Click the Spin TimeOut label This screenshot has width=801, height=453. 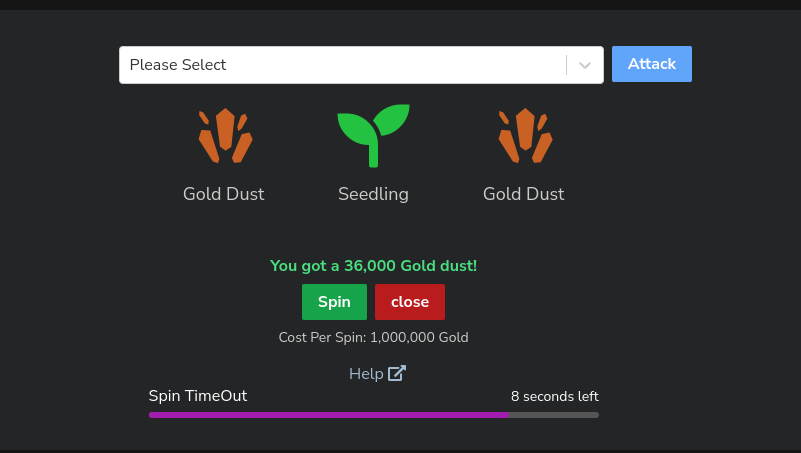point(198,396)
